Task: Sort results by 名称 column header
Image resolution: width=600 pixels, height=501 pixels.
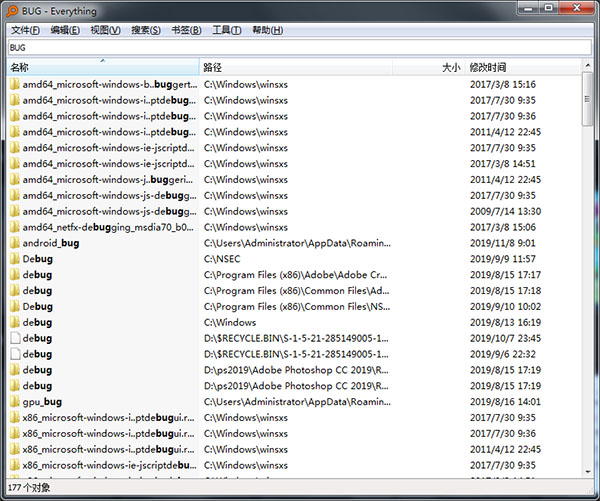Action: tap(100, 68)
